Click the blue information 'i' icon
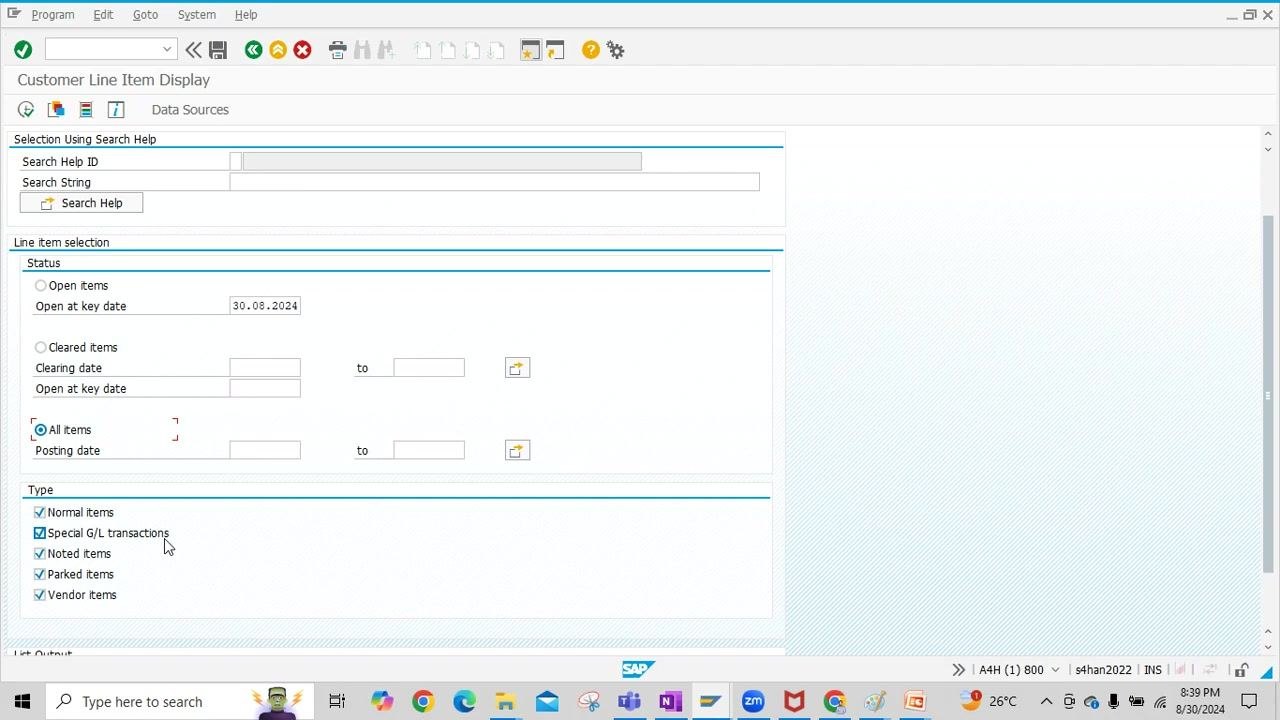The height and width of the screenshot is (720, 1280). 116,110
